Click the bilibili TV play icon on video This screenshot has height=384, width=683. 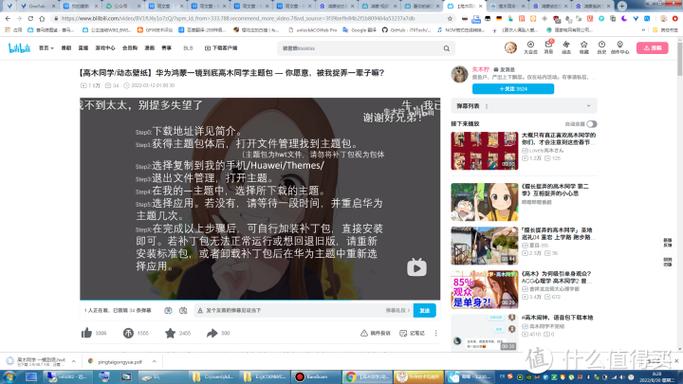[417, 267]
